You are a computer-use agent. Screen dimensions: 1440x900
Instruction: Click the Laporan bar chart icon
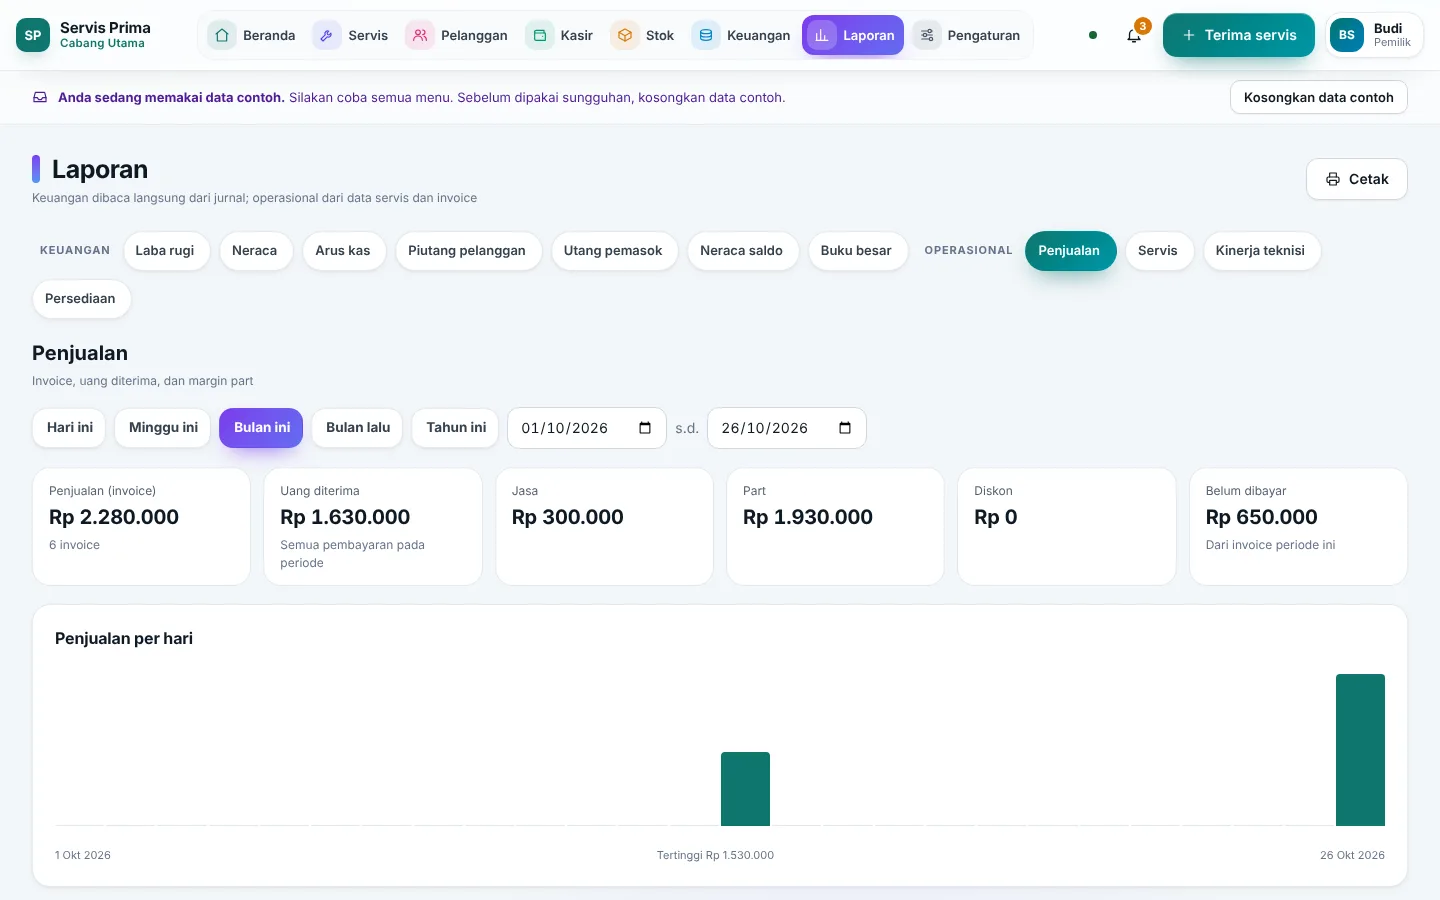(822, 35)
